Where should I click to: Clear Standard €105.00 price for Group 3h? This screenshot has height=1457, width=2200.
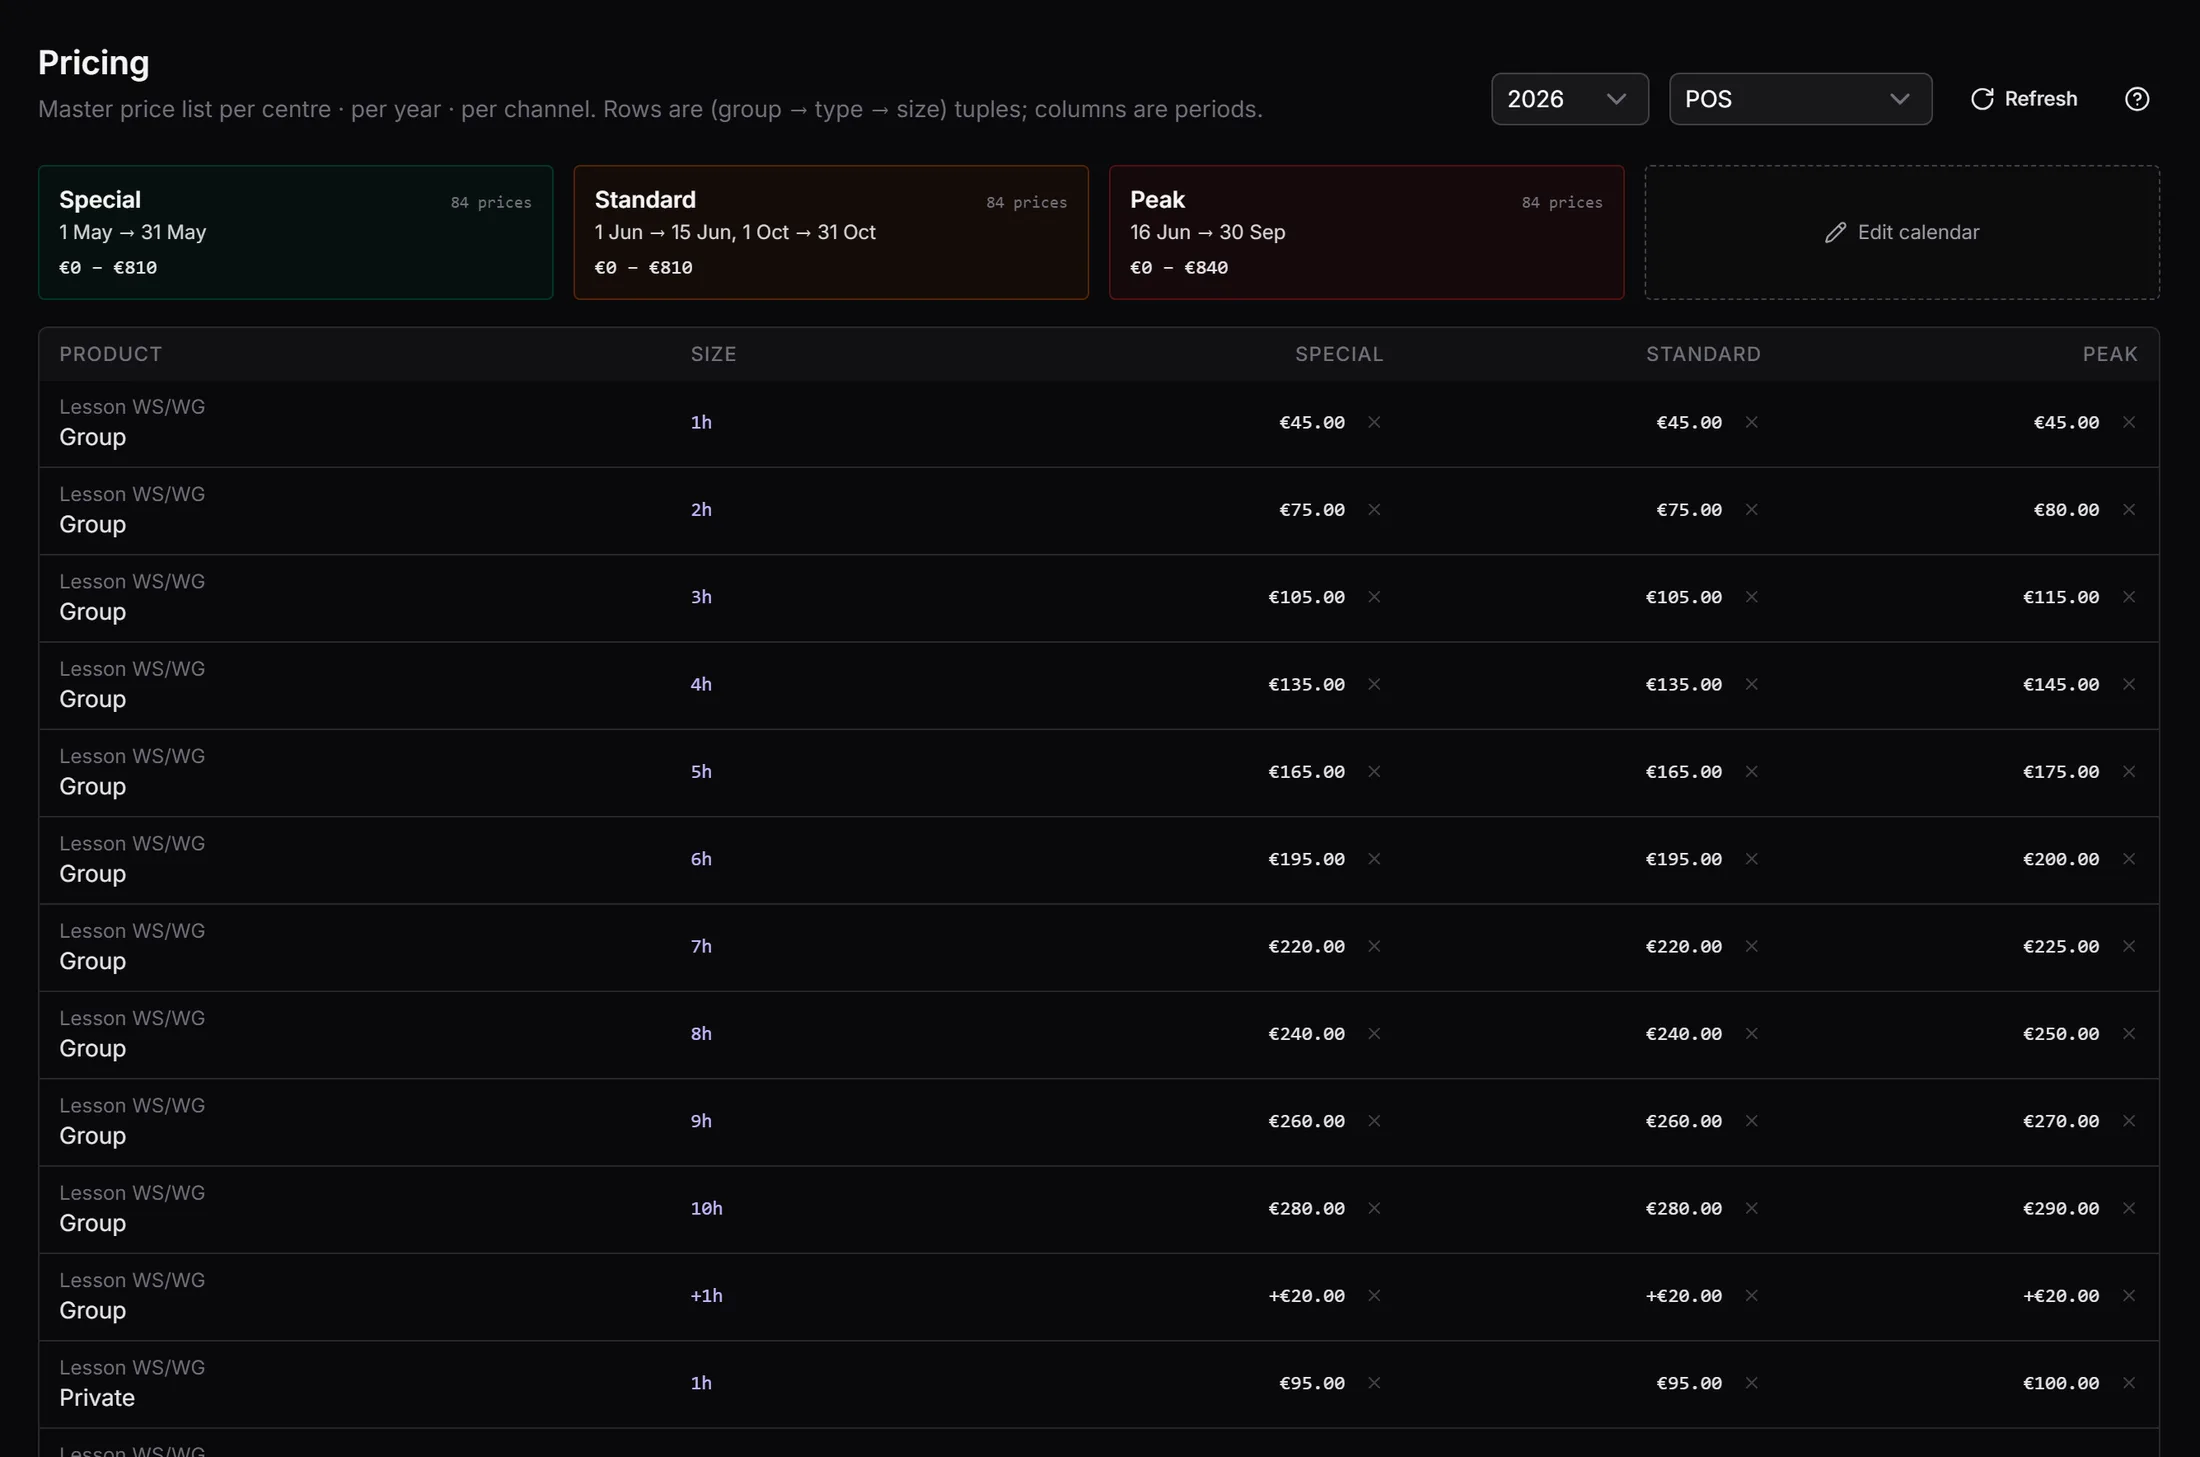click(1751, 597)
